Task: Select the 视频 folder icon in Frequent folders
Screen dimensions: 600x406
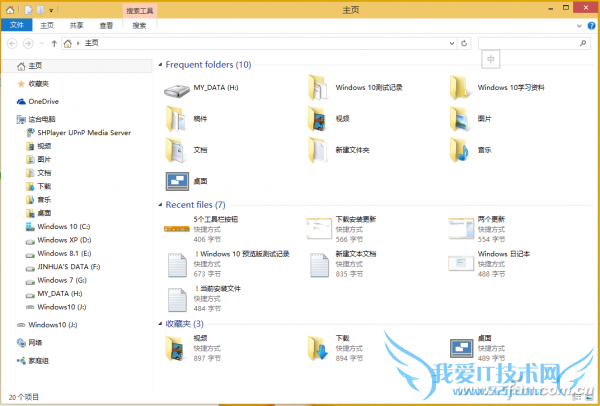Action: [318, 119]
